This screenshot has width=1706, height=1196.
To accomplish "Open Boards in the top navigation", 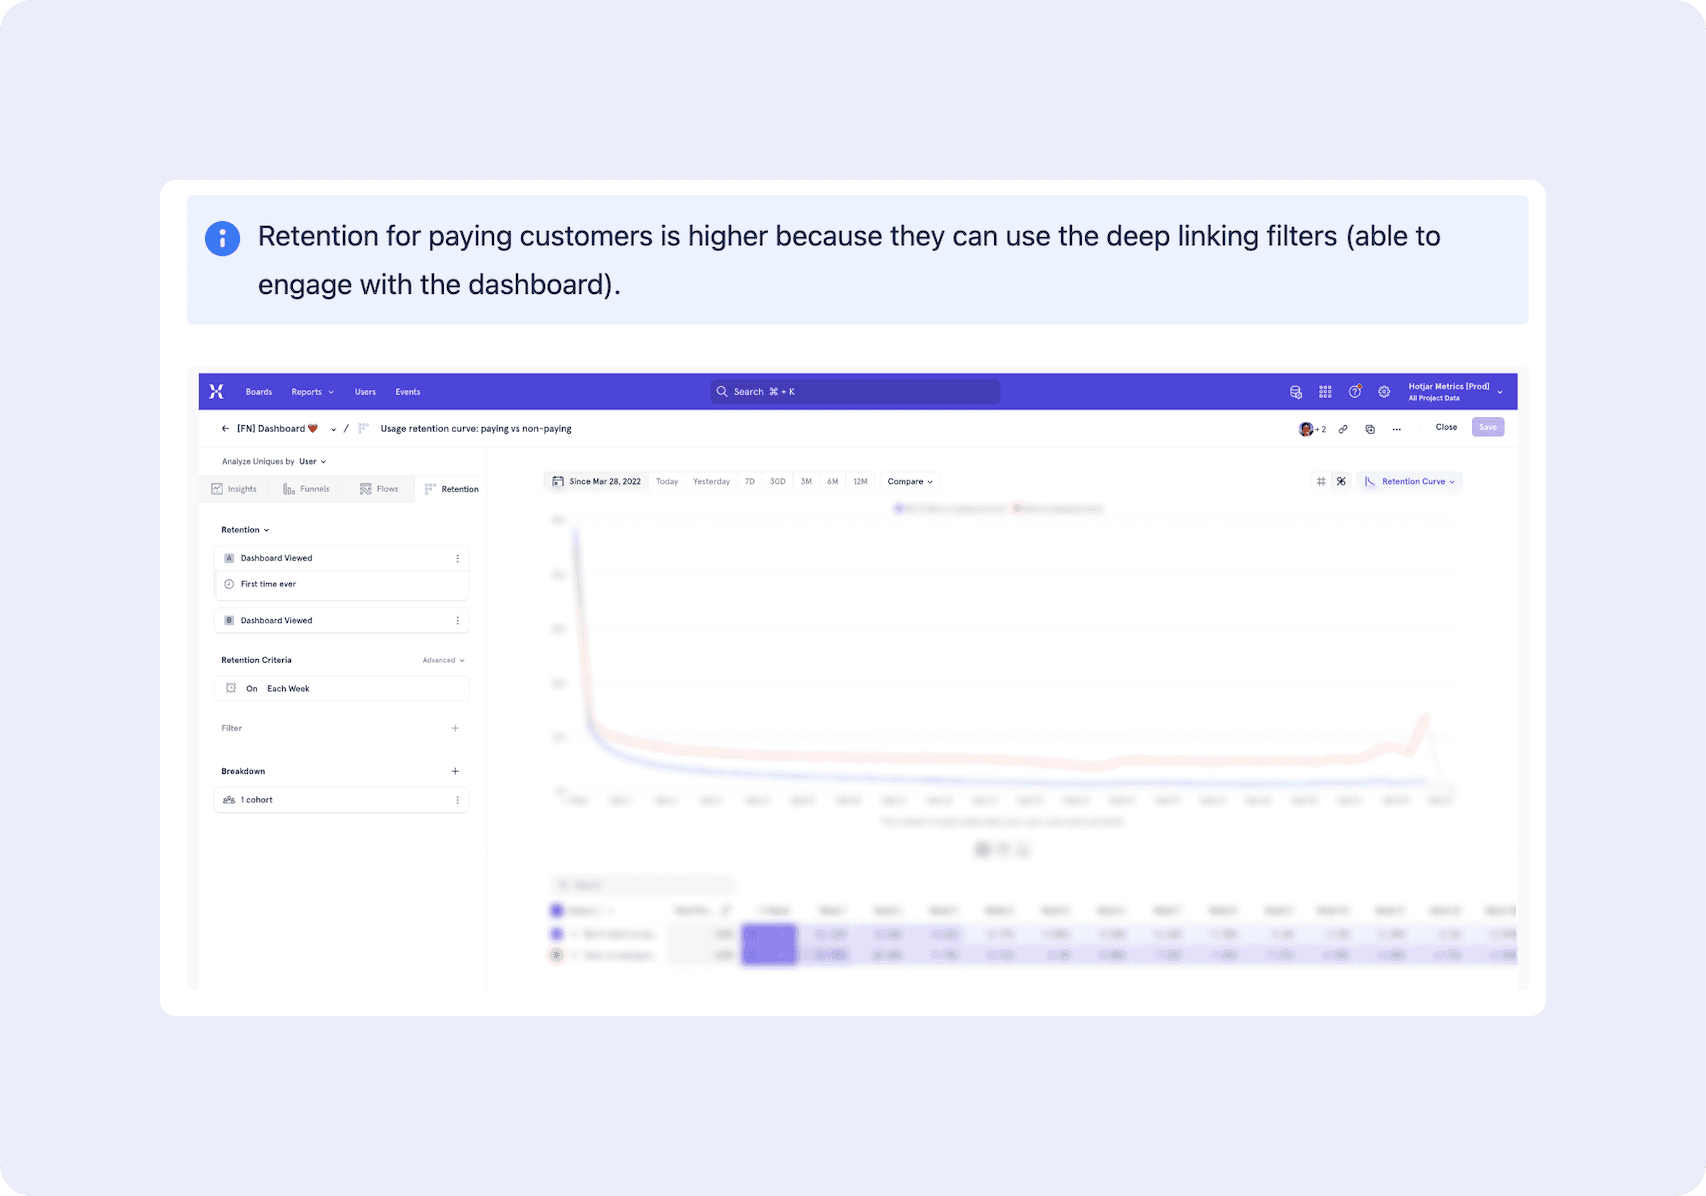I will point(259,392).
